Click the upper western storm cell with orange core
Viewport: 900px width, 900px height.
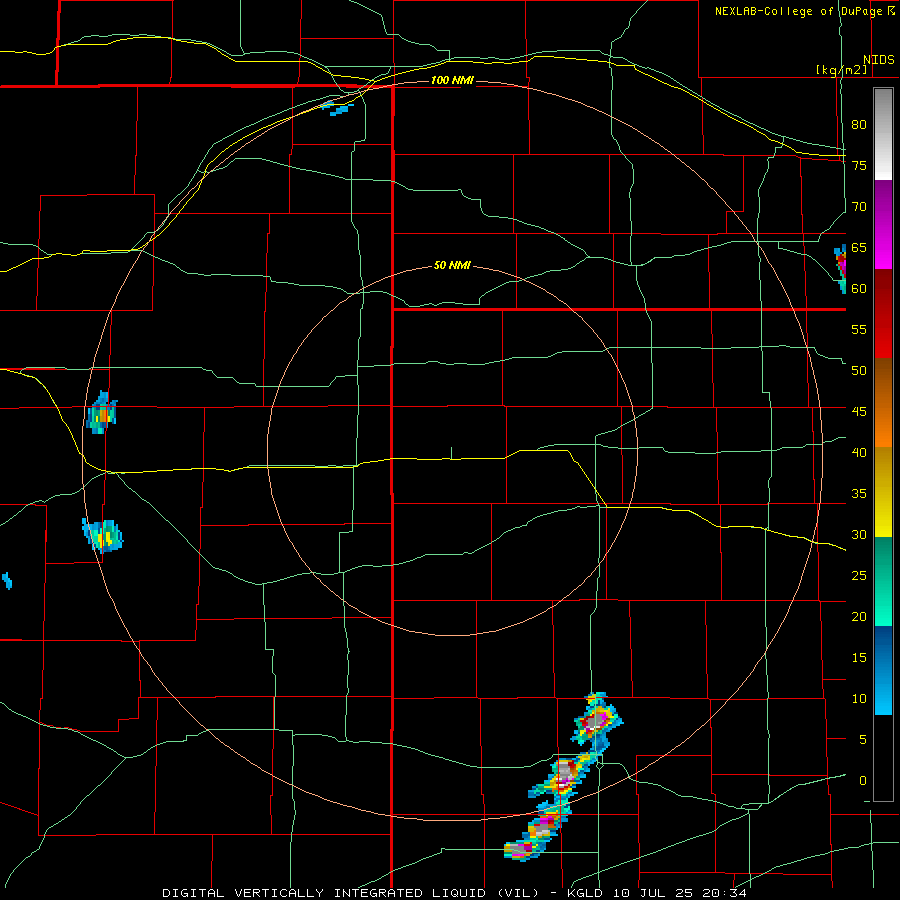tap(102, 413)
